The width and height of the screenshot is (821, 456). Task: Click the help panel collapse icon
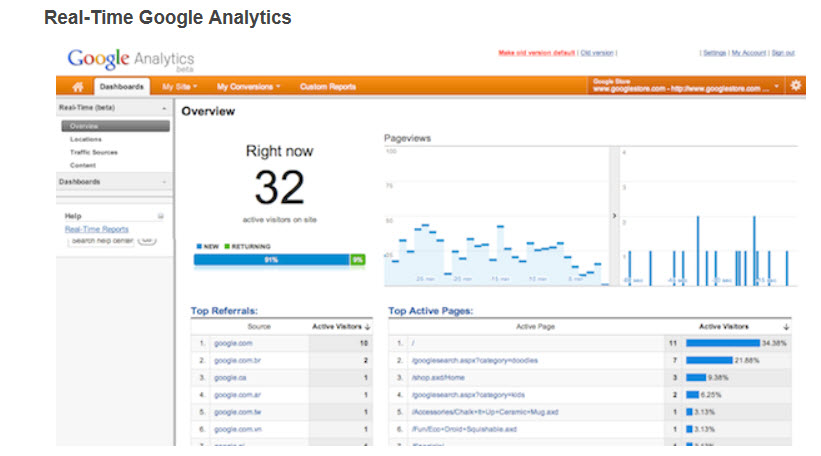161,216
